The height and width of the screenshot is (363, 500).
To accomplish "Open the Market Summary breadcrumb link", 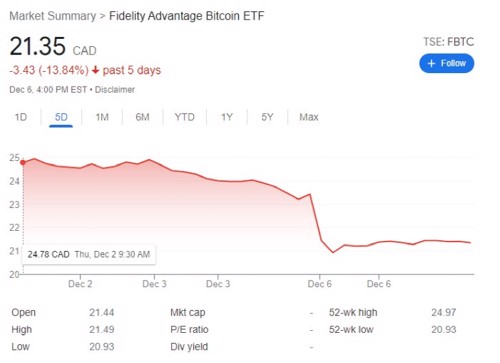I will point(53,16).
